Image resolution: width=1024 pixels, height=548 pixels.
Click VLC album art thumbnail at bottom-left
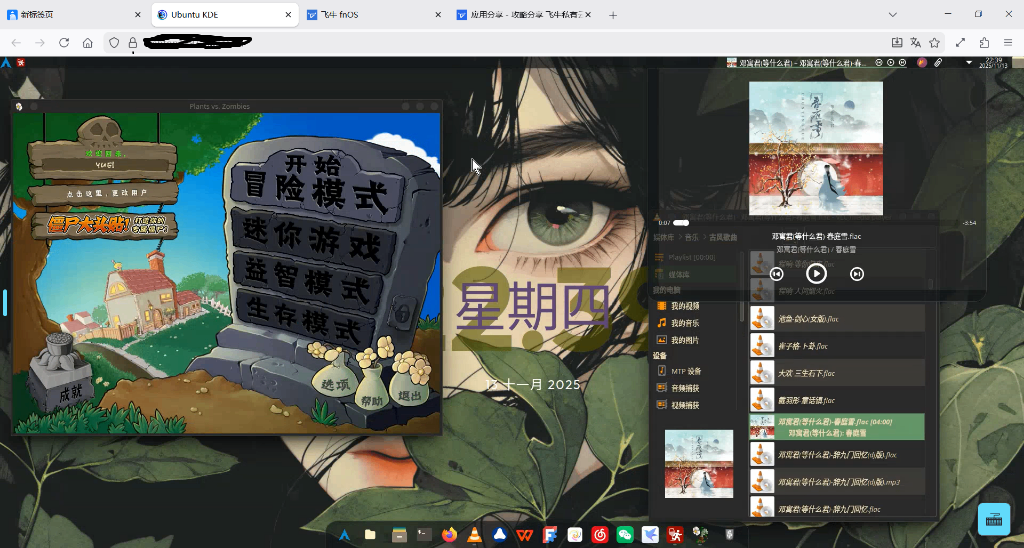(699, 464)
